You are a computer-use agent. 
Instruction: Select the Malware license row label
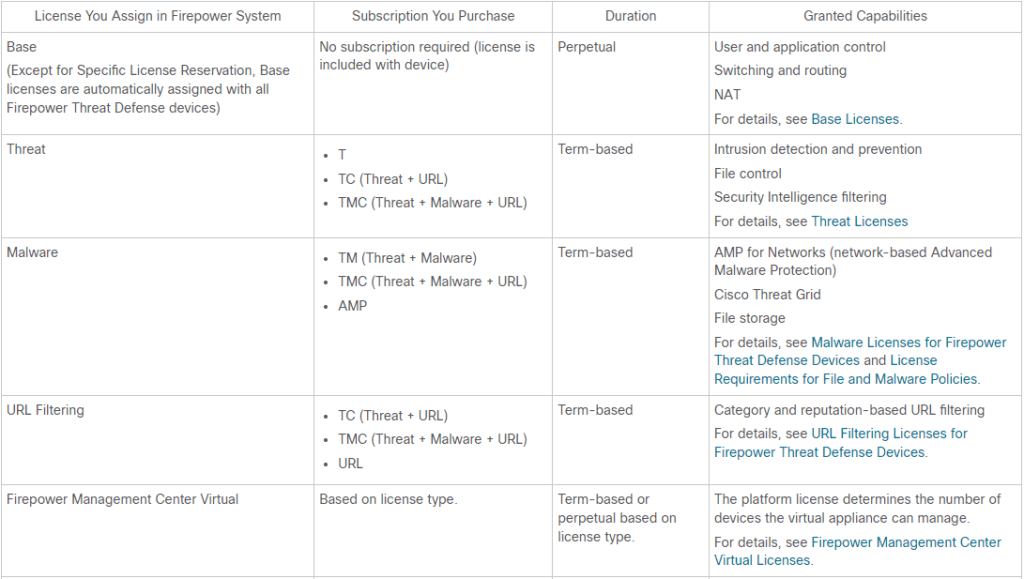32,252
